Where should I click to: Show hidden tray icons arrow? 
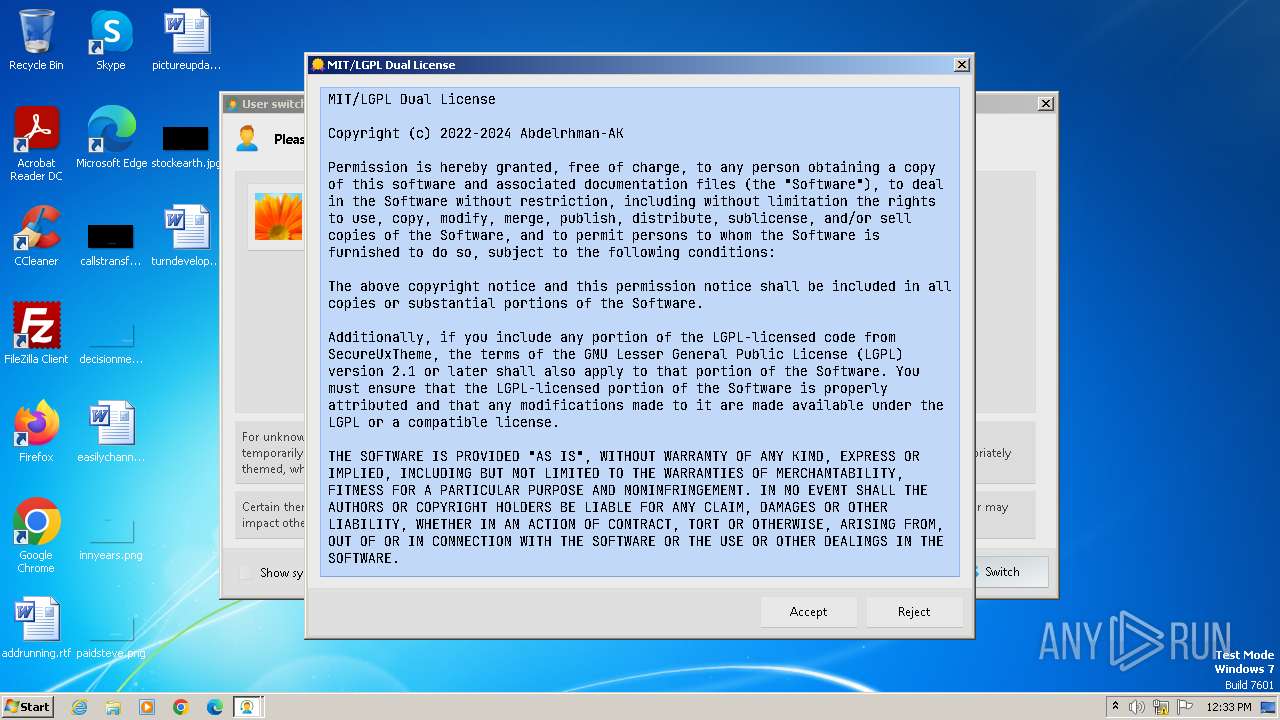1115,707
